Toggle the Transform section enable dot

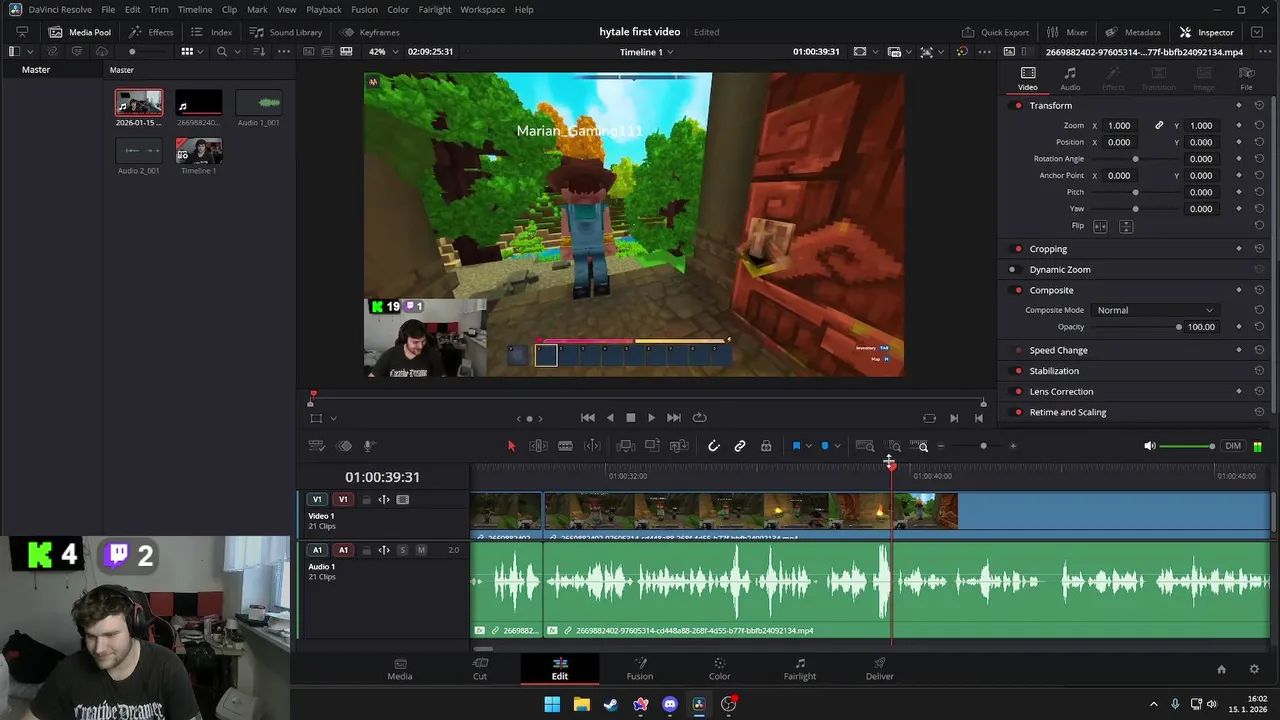(1018, 106)
